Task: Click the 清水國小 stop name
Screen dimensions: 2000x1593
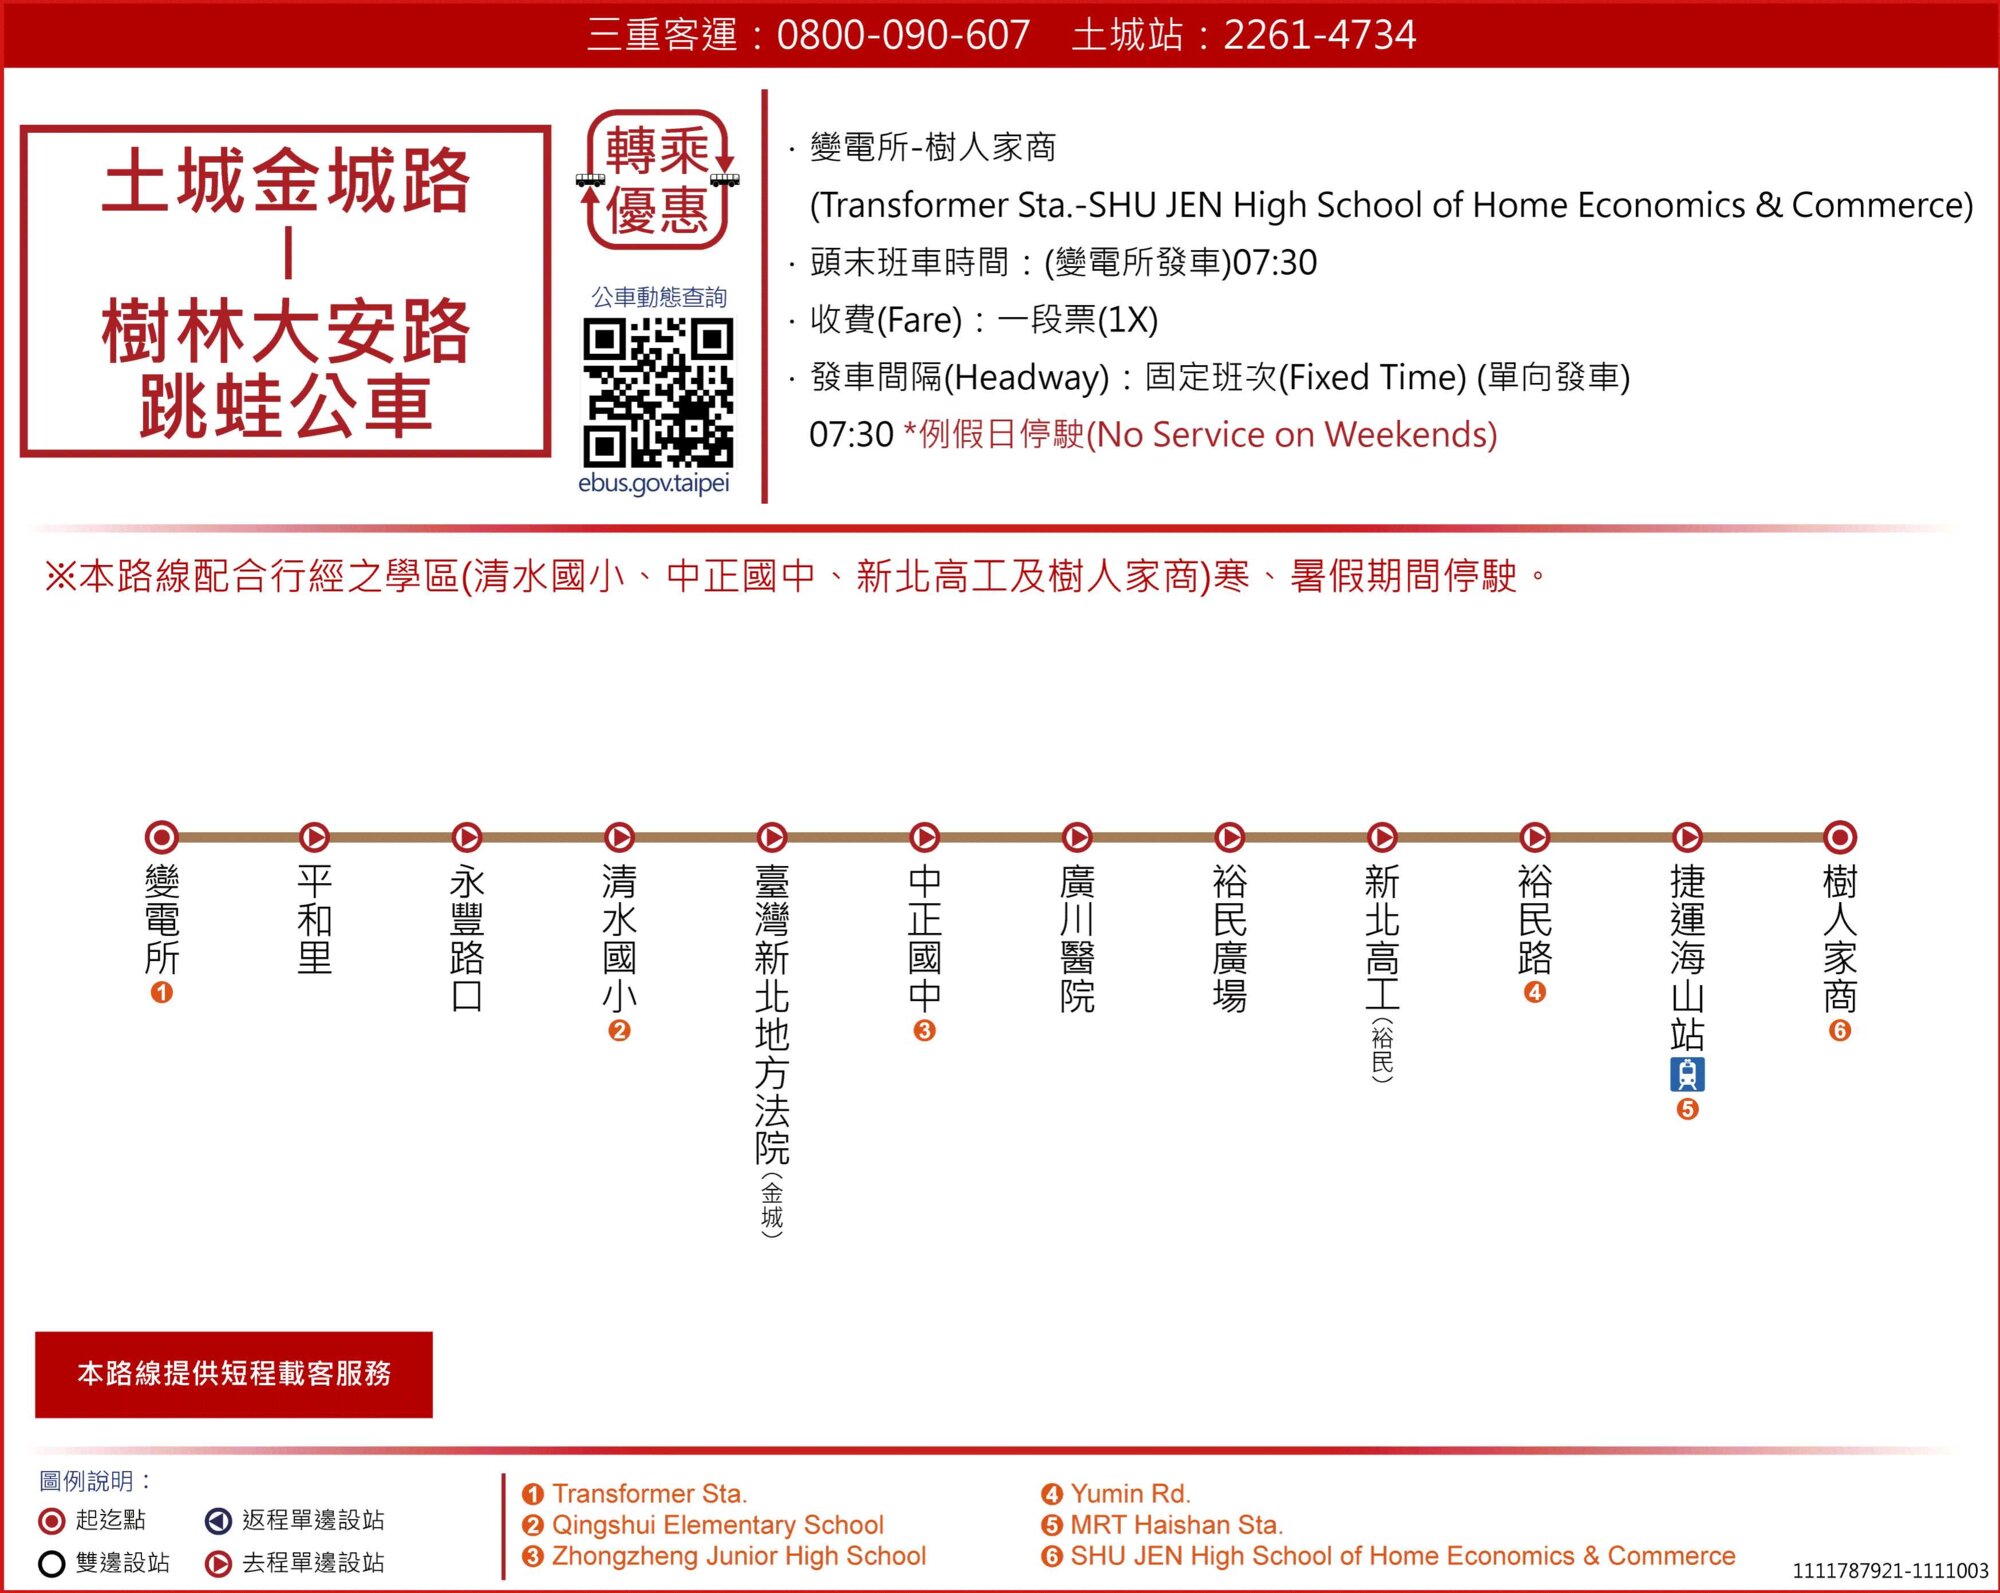Action: (x=619, y=938)
